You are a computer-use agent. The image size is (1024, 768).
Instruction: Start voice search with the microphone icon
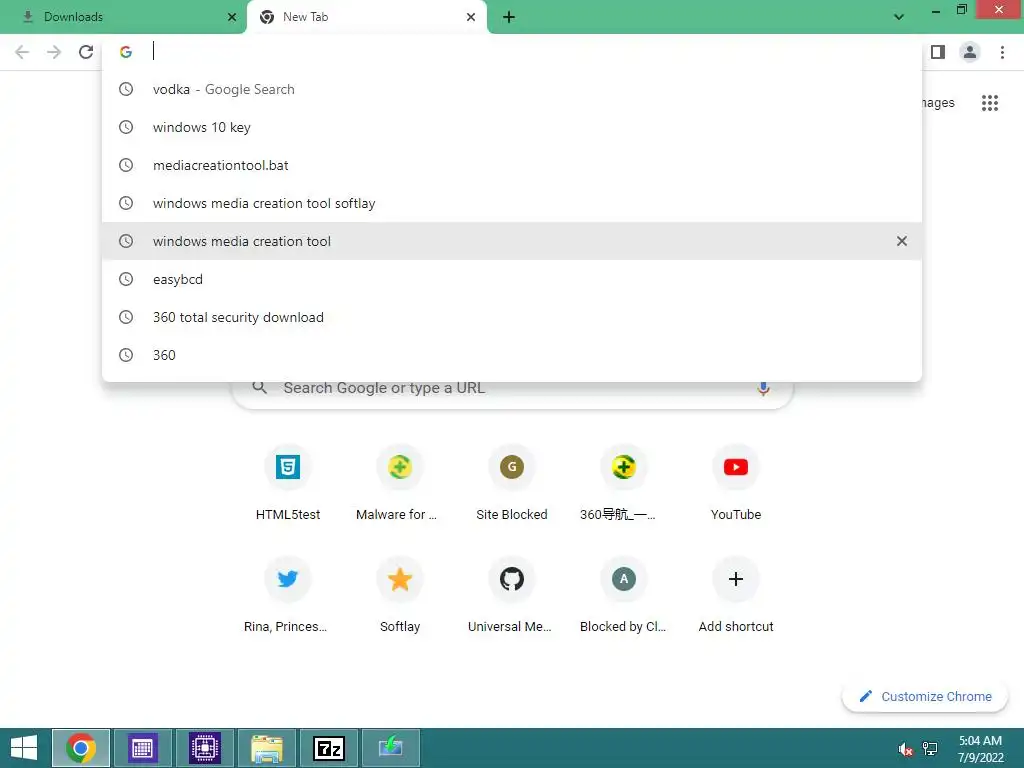coord(763,388)
